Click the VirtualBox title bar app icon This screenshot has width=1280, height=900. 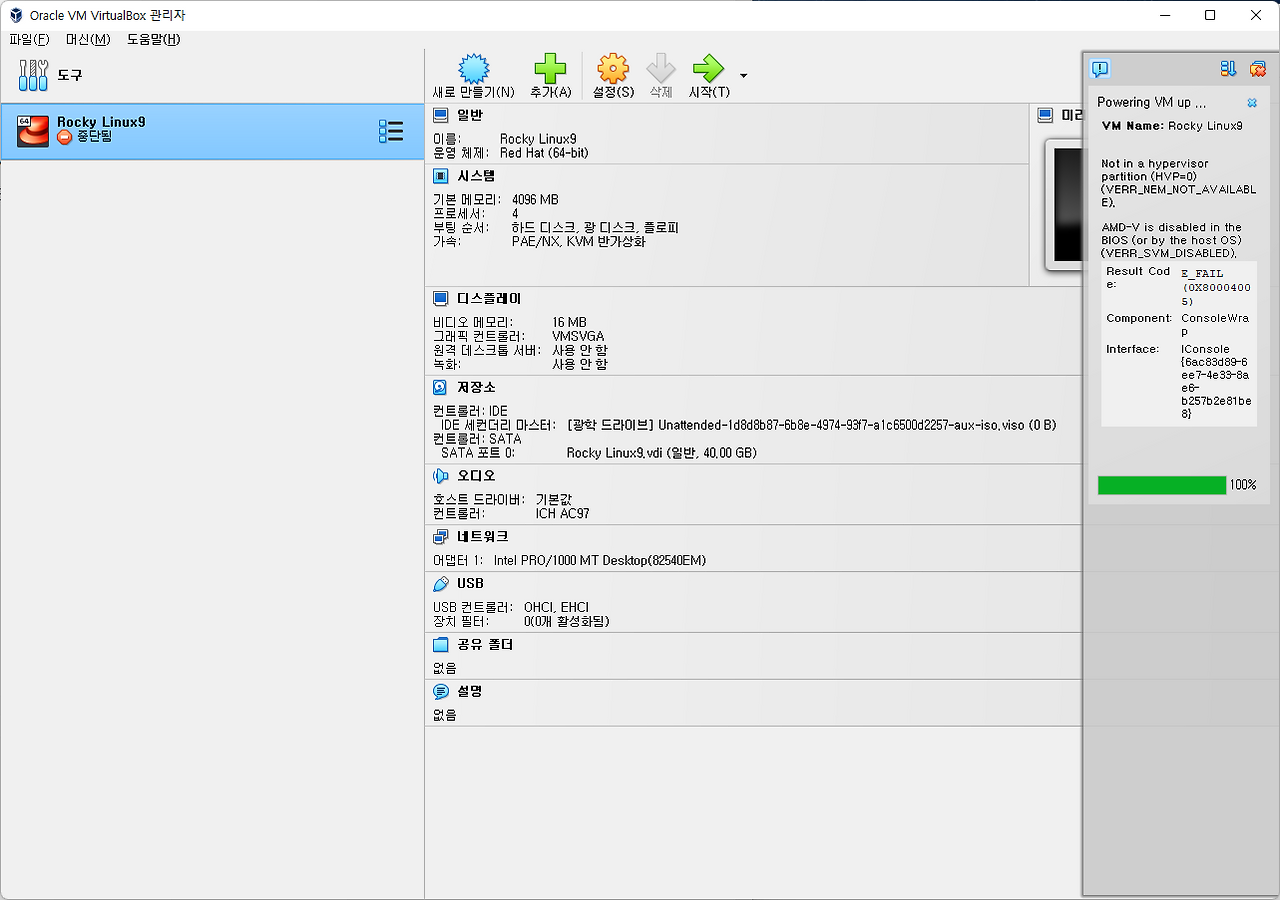click(16, 15)
